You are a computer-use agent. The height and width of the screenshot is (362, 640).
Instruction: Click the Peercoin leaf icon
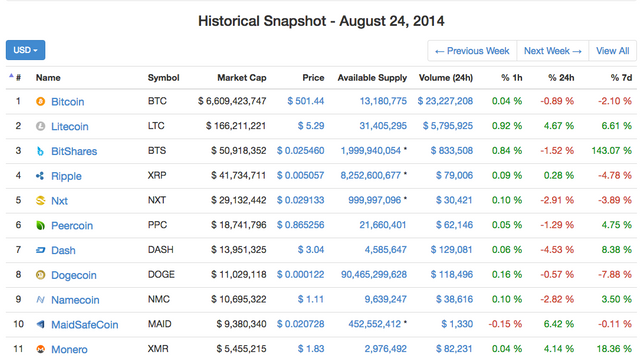coord(40,225)
